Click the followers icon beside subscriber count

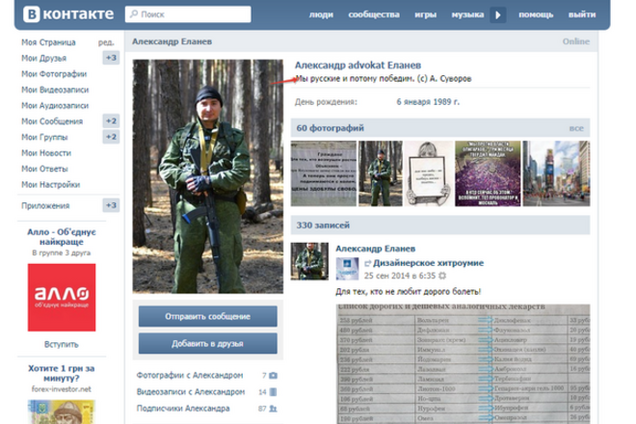click(x=273, y=408)
